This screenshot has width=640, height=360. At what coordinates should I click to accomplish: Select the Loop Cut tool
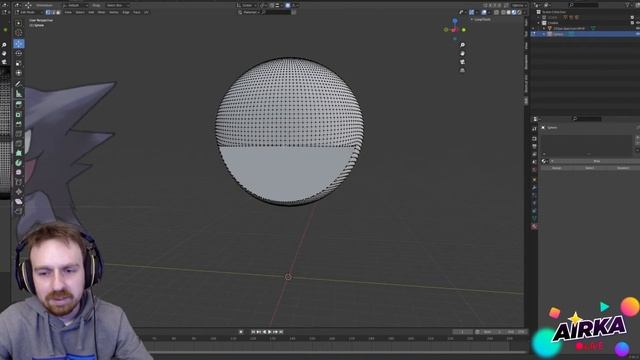pyautogui.click(x=18, y=134)
